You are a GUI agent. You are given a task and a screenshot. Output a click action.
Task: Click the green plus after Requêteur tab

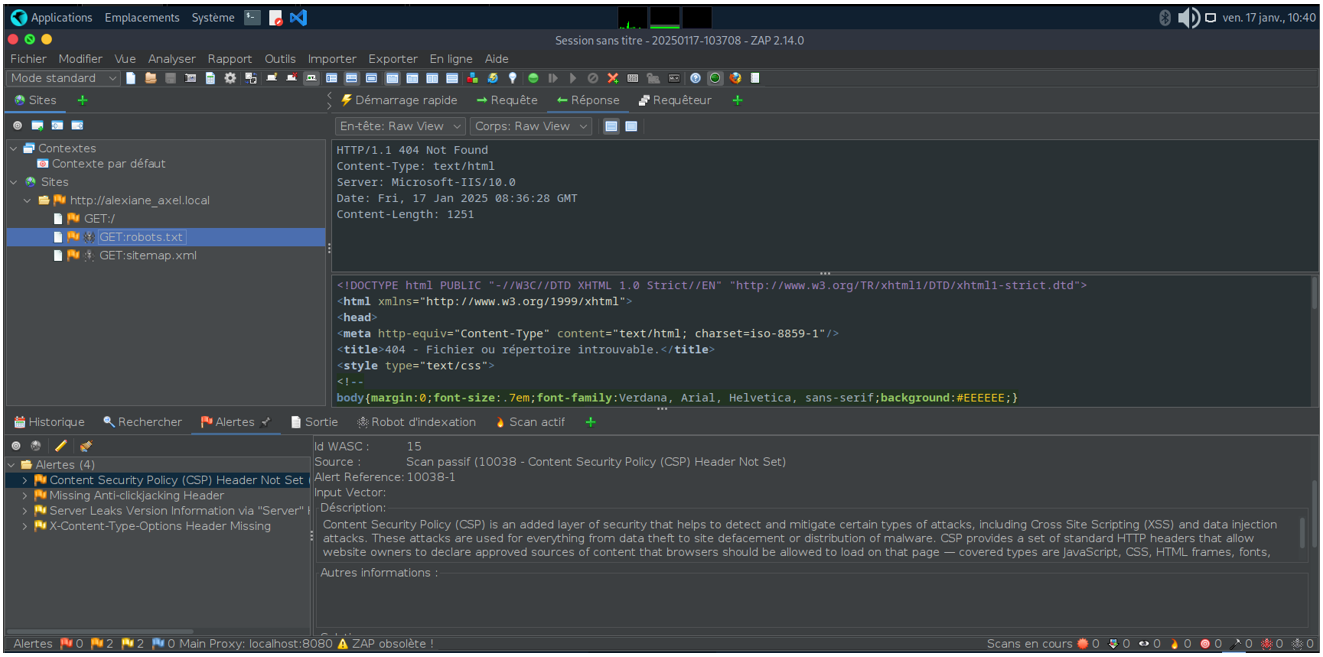[x=738, y=100]
